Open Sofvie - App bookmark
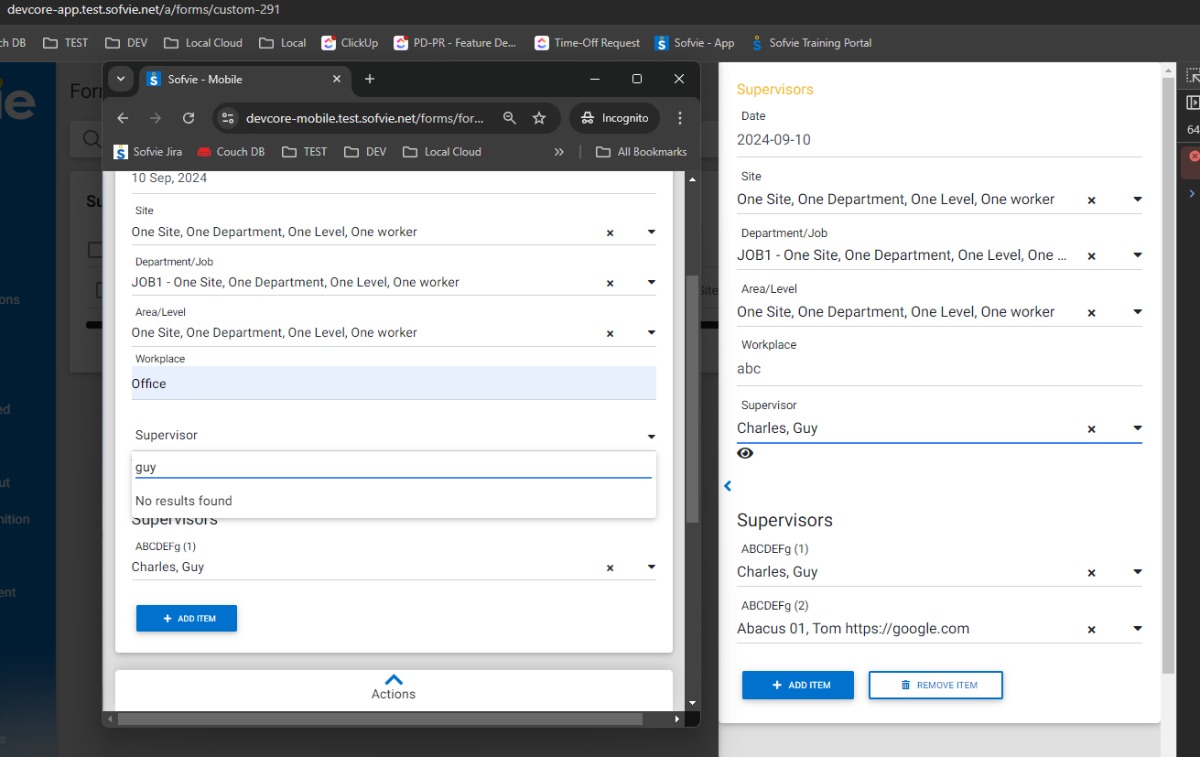The height and width of the screenshot is (757, 1200). click(695, 43)
